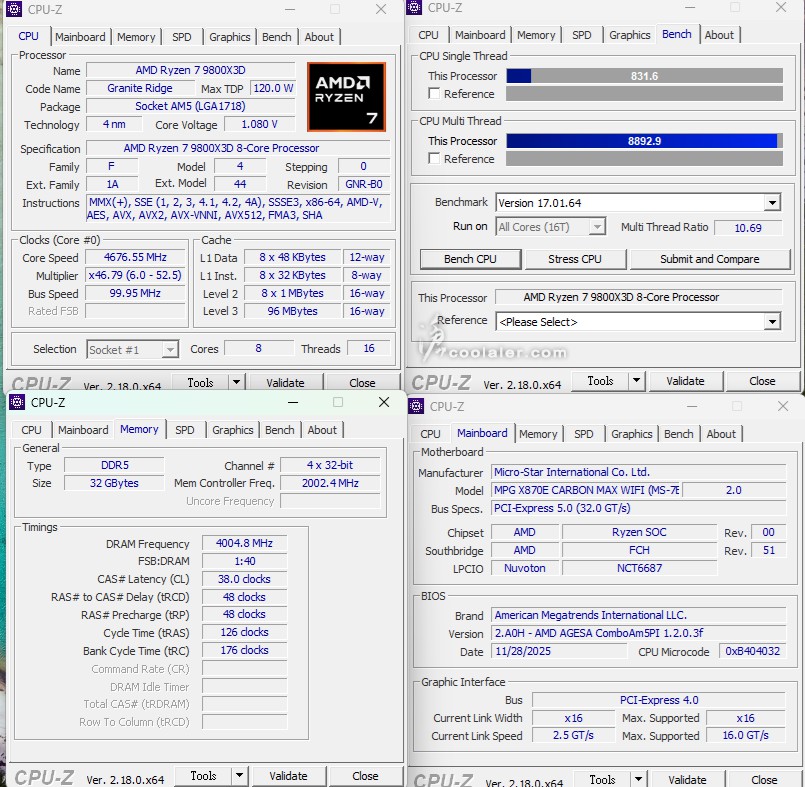Viewport: 805px width, 787px height.
Task: Switch to Bench tab in the CPU window
Action: click(x=277, y=37)
